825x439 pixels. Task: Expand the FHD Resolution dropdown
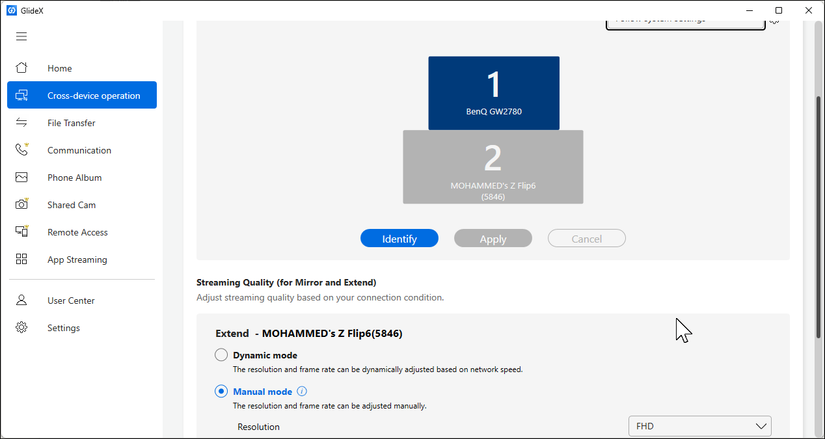pyautogui.click(x=700, y=426)
